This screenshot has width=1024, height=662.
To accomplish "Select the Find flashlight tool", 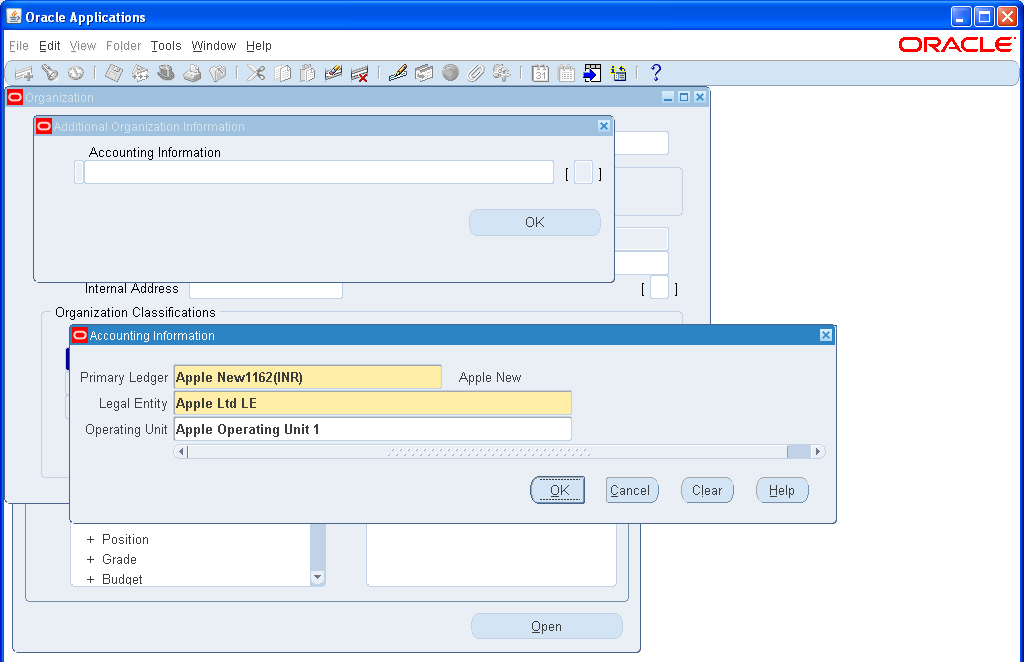I will pyautogui.click(x=50, y=72).
